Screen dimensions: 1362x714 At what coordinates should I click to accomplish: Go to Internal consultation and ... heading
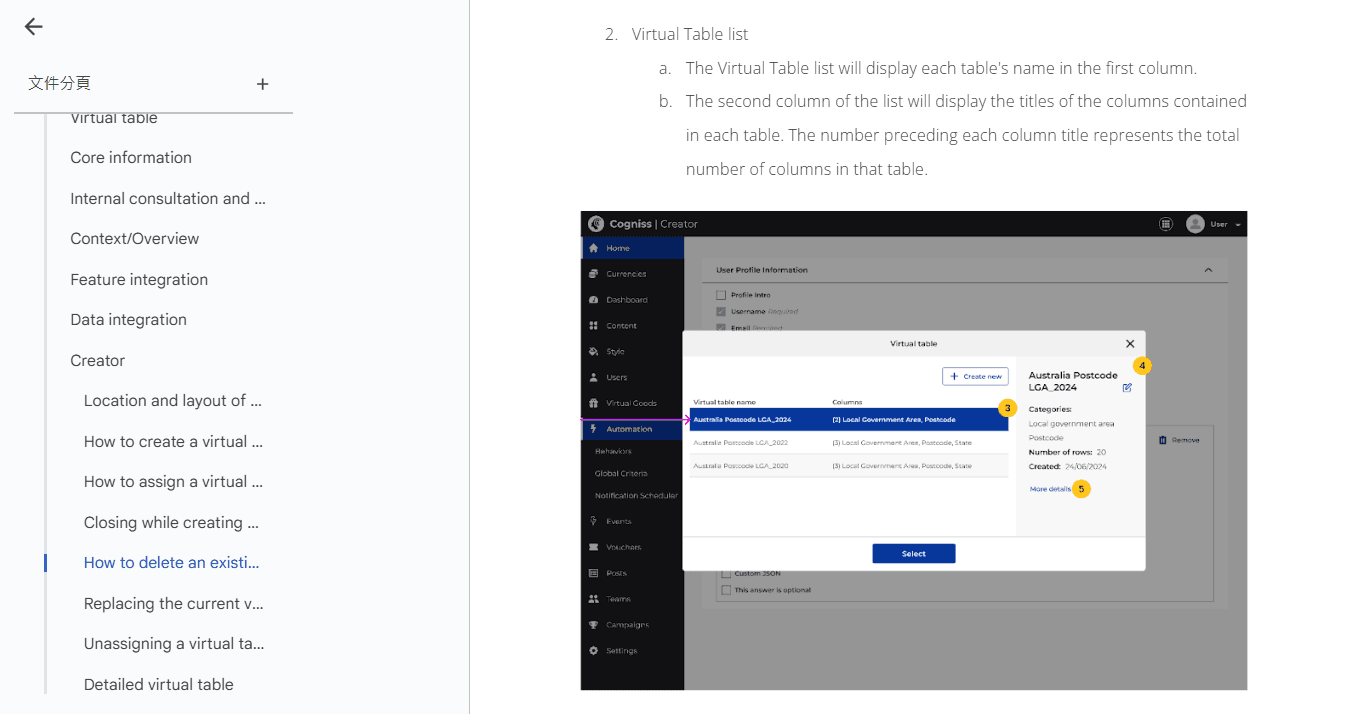tap(168, 198)
